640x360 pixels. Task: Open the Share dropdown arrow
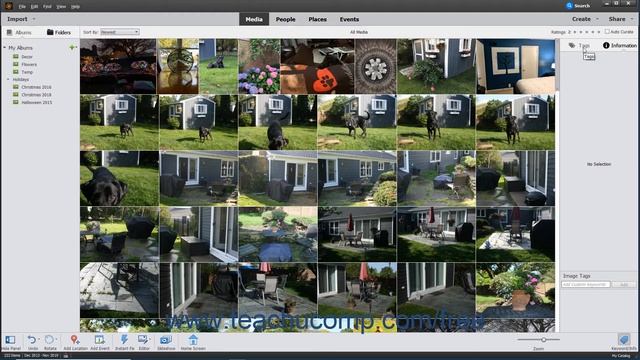pos(632,19)
